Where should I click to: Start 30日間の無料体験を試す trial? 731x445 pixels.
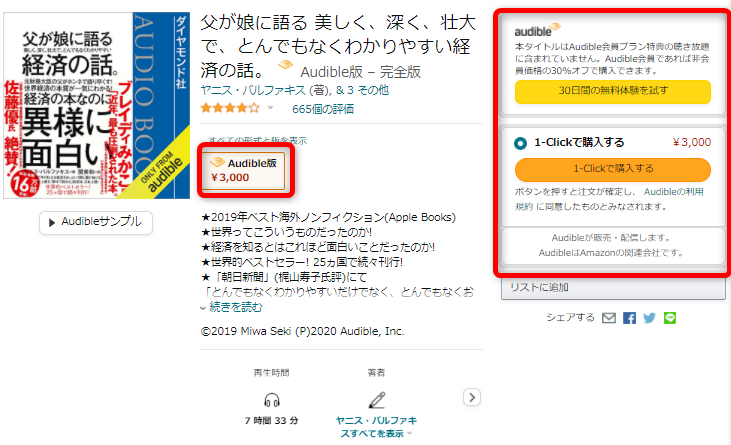pos(613,92)
